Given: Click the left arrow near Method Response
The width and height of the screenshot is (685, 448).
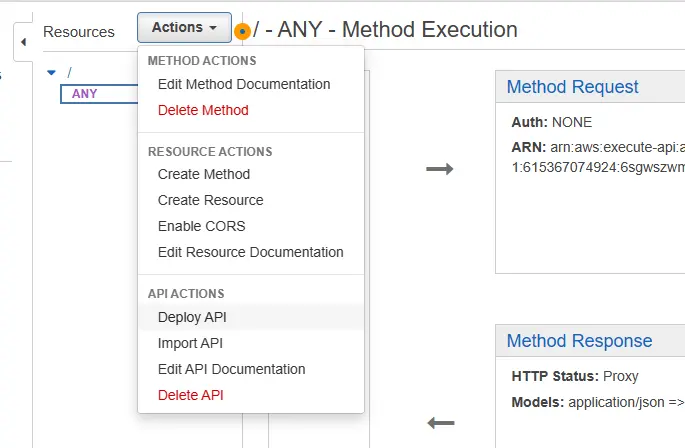Looking at the screenshot, I should [440, 422].
